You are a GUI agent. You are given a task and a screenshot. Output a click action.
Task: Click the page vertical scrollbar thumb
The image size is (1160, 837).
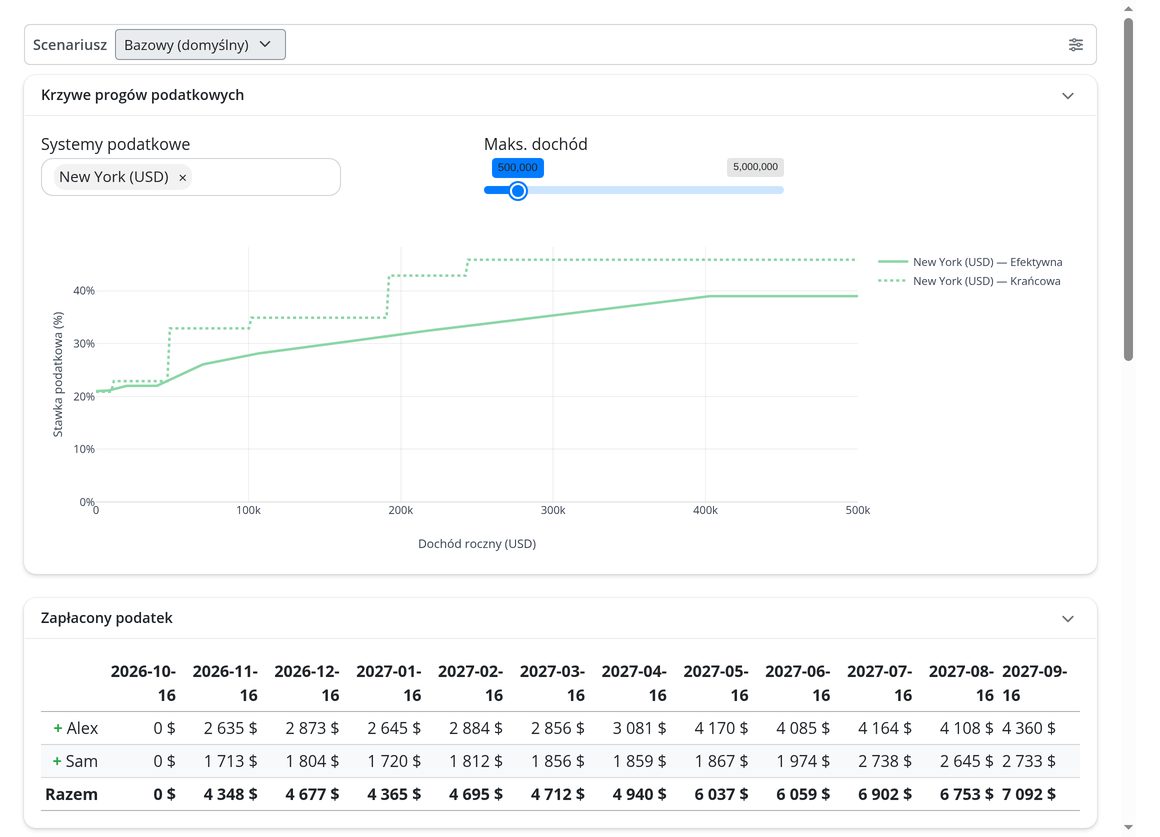click(x=1128, y=189)
